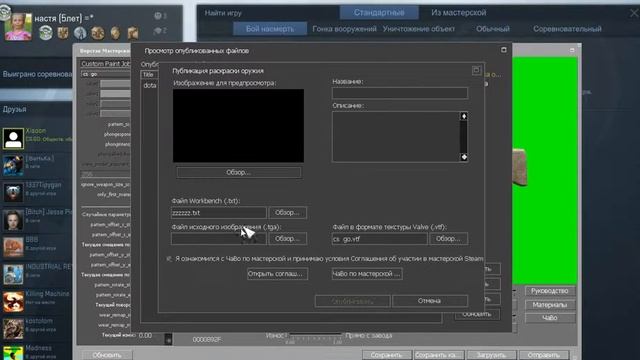
Task: Open the messages counter icon showing 3
Action: (x=160, y=16)
